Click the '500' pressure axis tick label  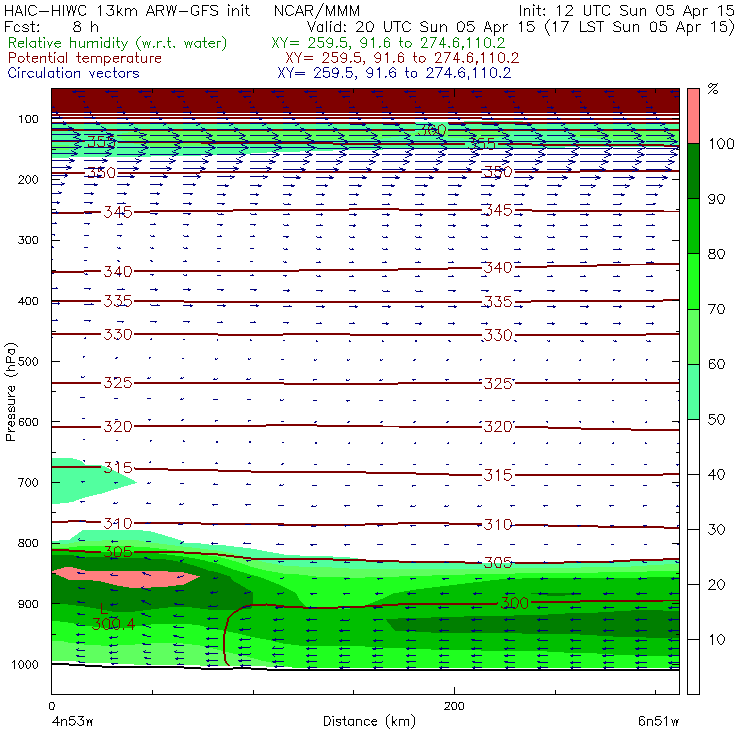(x=28, y=361)
